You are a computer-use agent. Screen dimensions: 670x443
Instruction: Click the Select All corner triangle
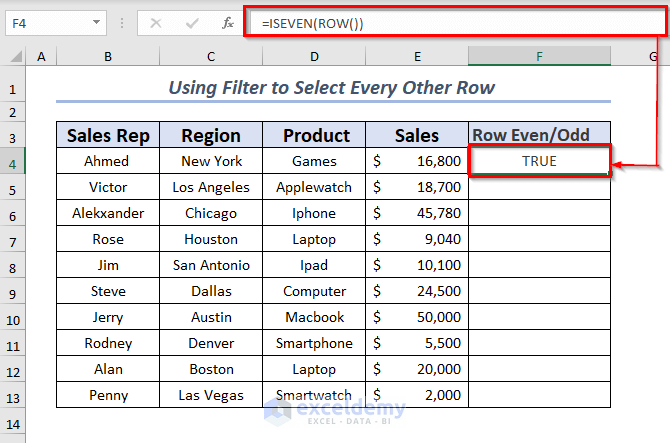pos(13,58)
